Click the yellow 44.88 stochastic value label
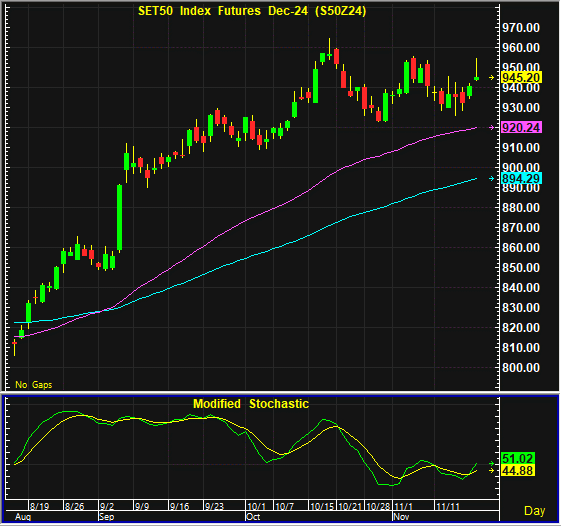The image size is (561, 526). tap(518, 471)
